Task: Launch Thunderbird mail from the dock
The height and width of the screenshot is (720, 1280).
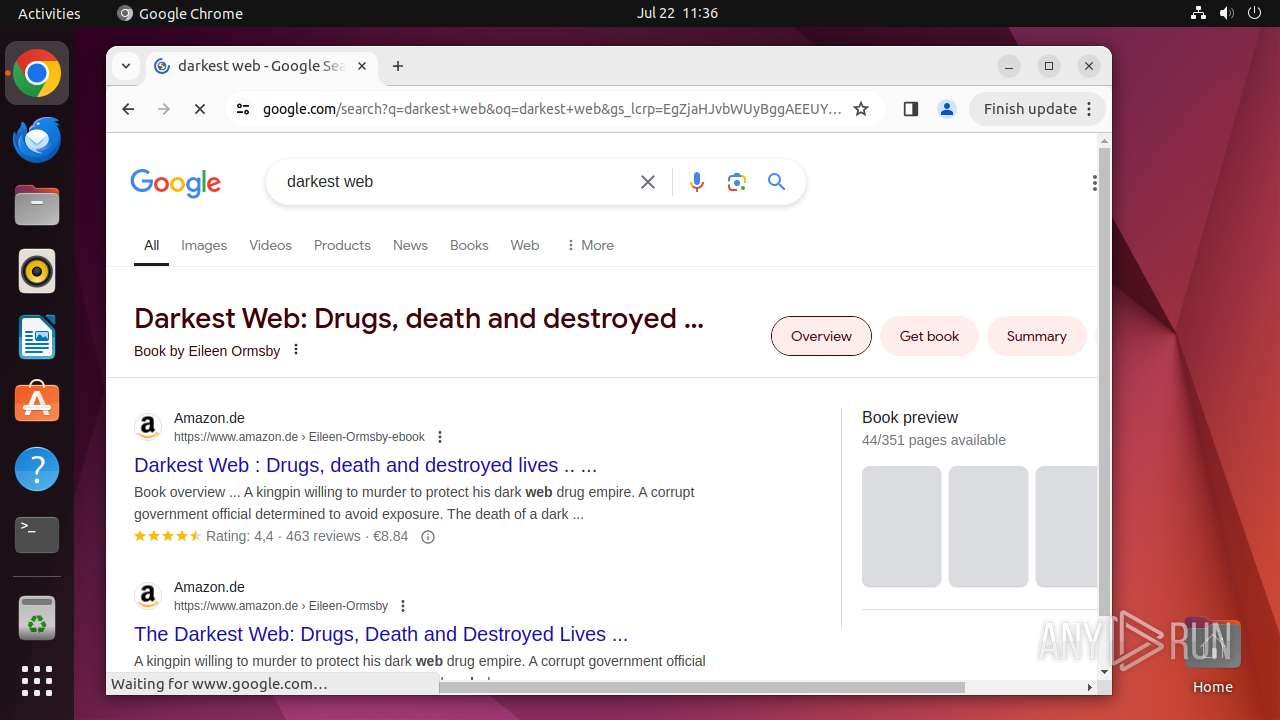Action: tap(37, 140)
